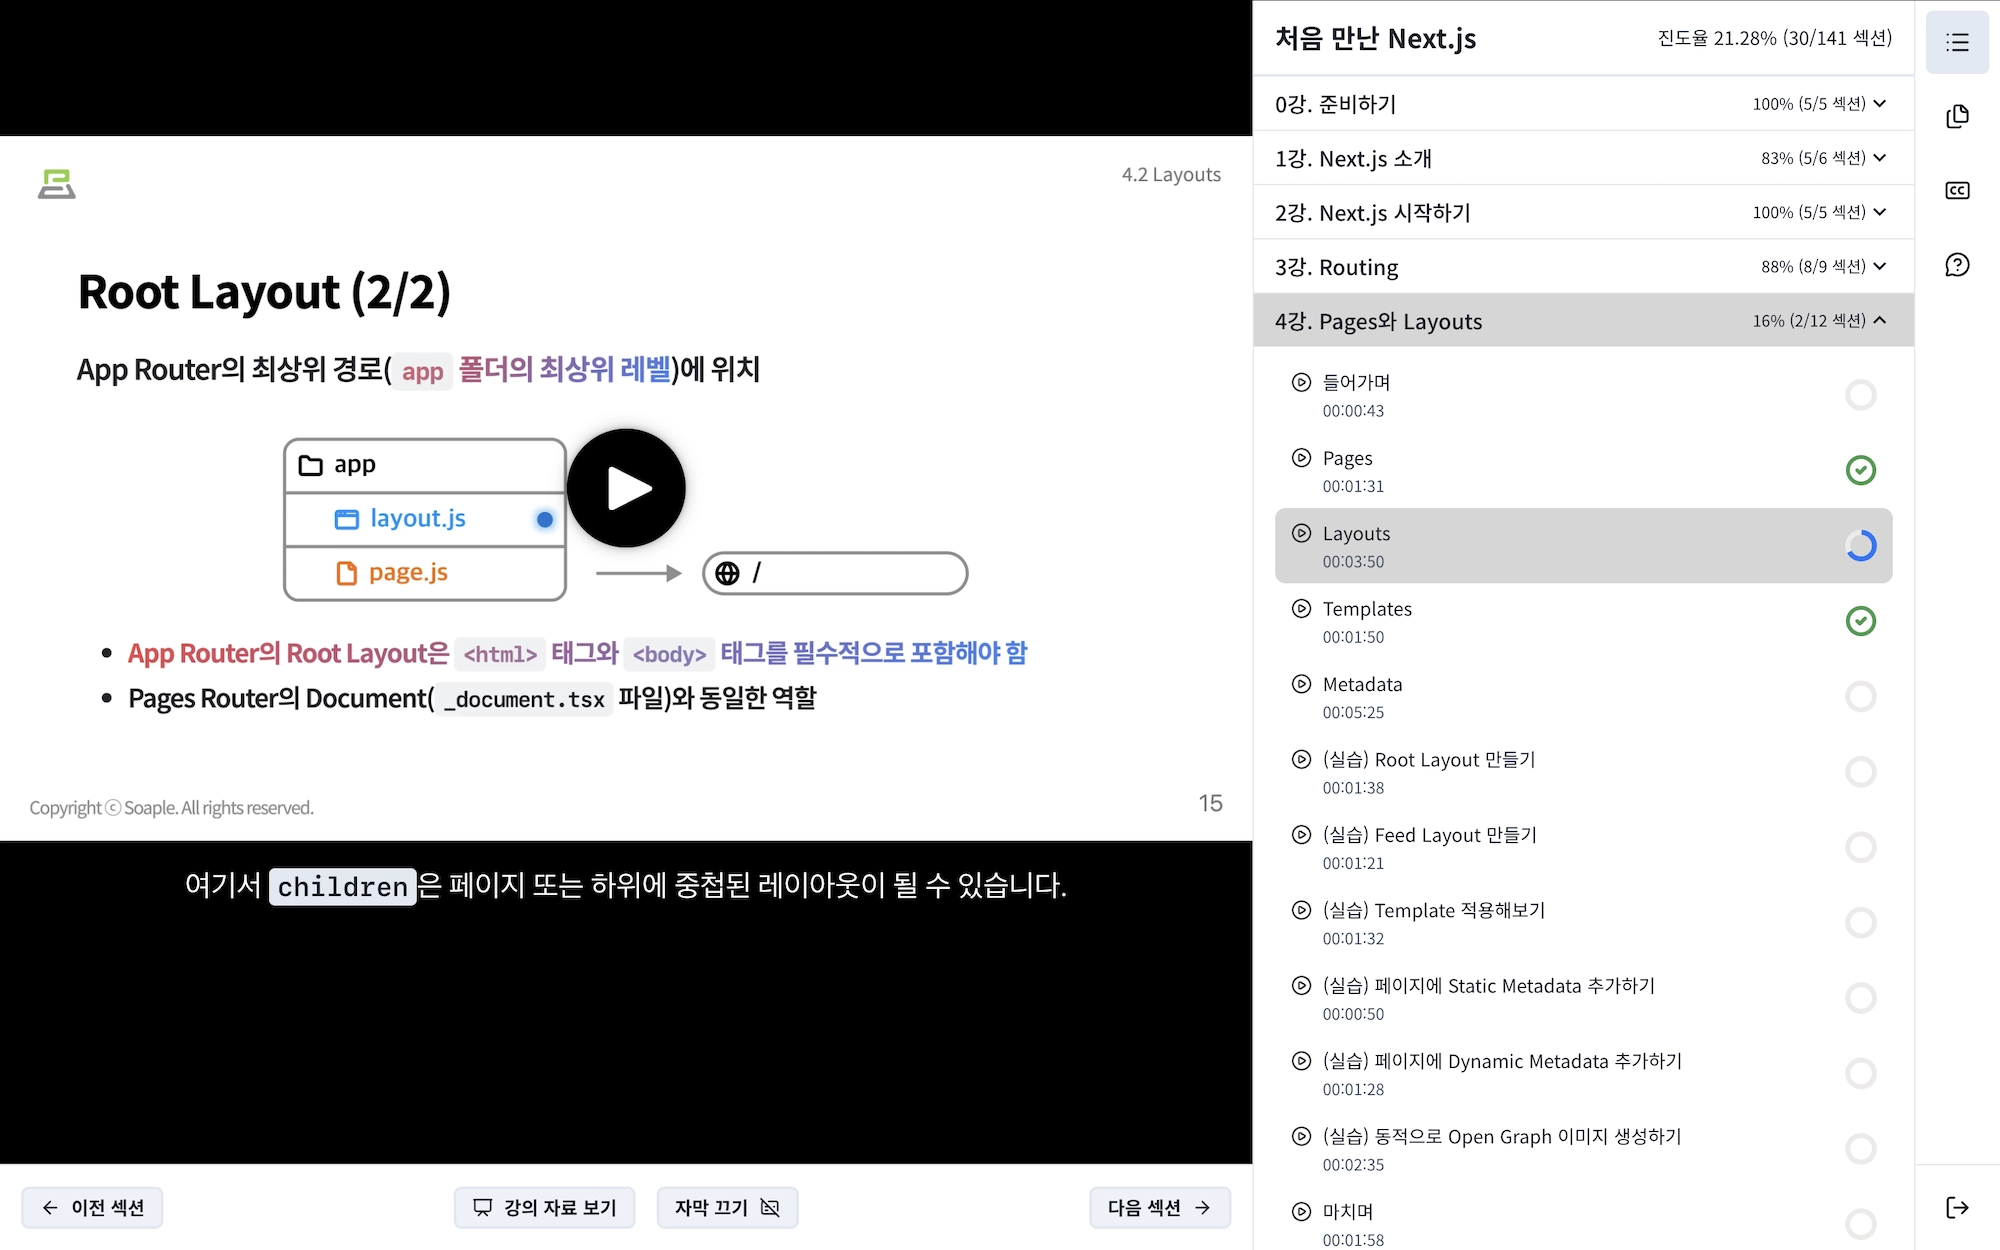Go to the previous section (이전 섹션)
Image resolution: width=2000 pixels, height=1250 pixels.
[92, 1207]
